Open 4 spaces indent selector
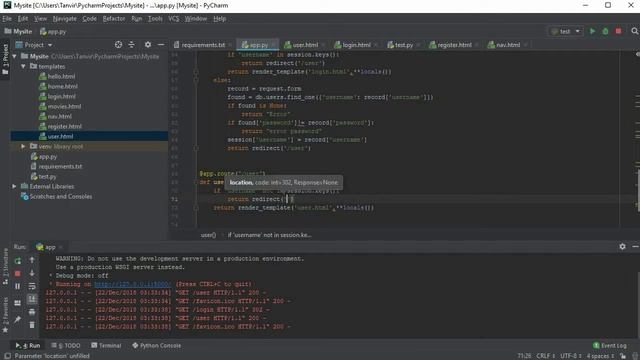640x360 pixels. pyautogui.click(x=600, y=356)
